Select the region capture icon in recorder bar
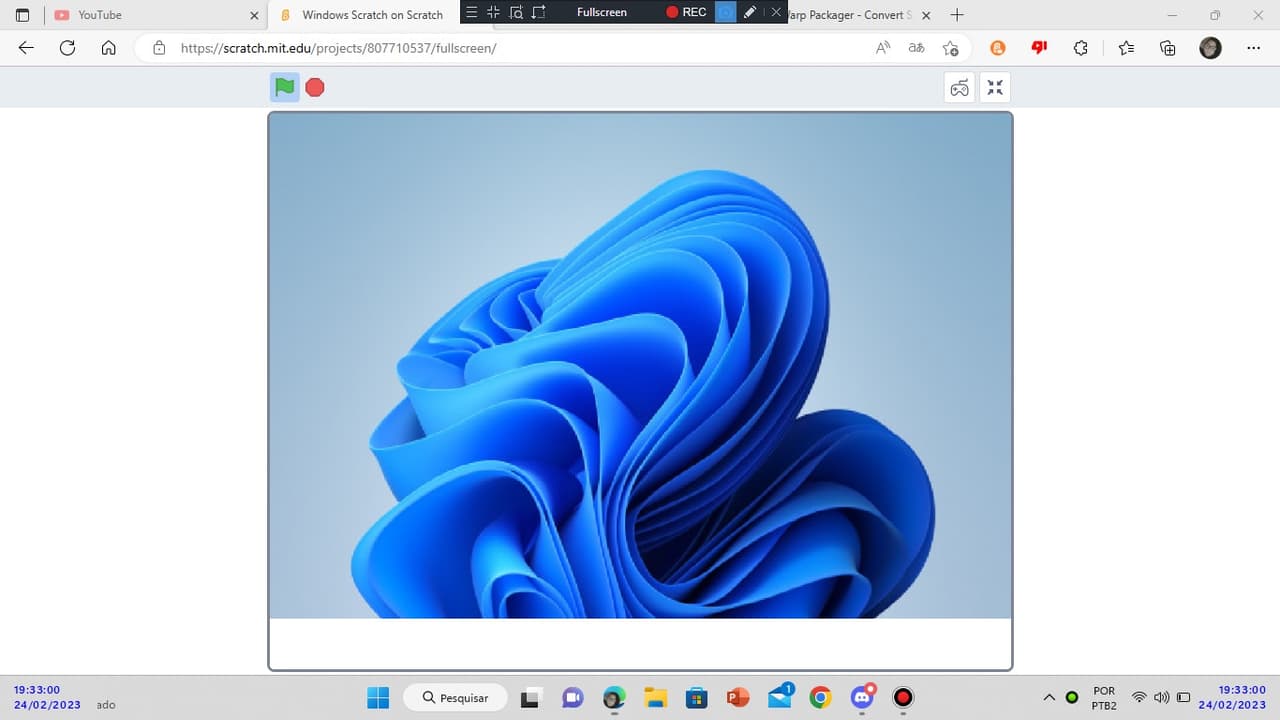This screenshot has width=1280, height=720. (539, 12)
